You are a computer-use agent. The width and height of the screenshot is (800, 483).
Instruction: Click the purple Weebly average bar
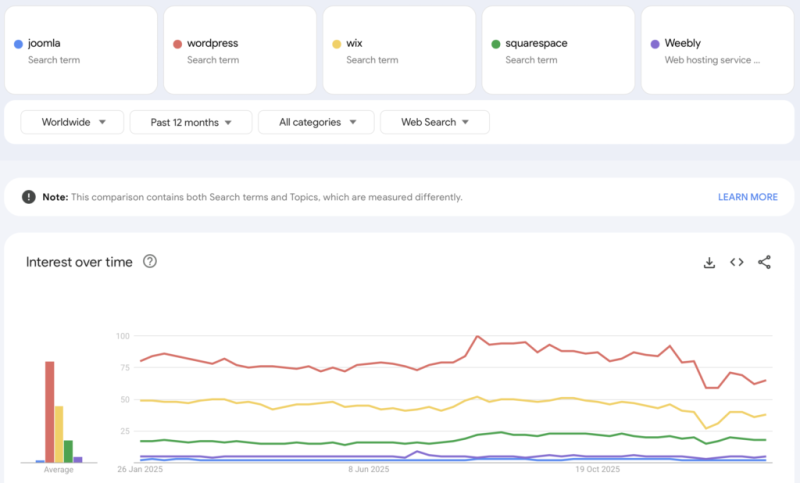click(x=78, y=460)
